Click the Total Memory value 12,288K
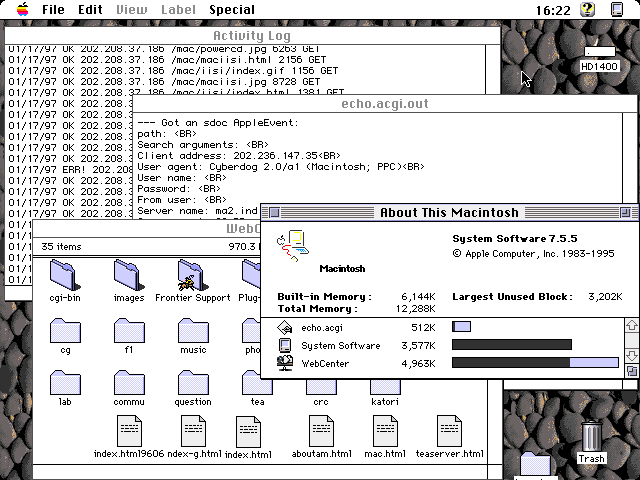The height and width of the screenshot is (480, 640). pos(416,309)
